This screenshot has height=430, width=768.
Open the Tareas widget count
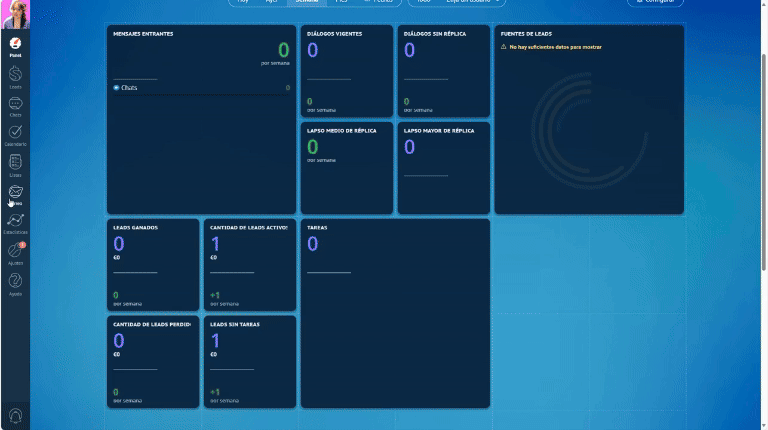tap(312, 243)
